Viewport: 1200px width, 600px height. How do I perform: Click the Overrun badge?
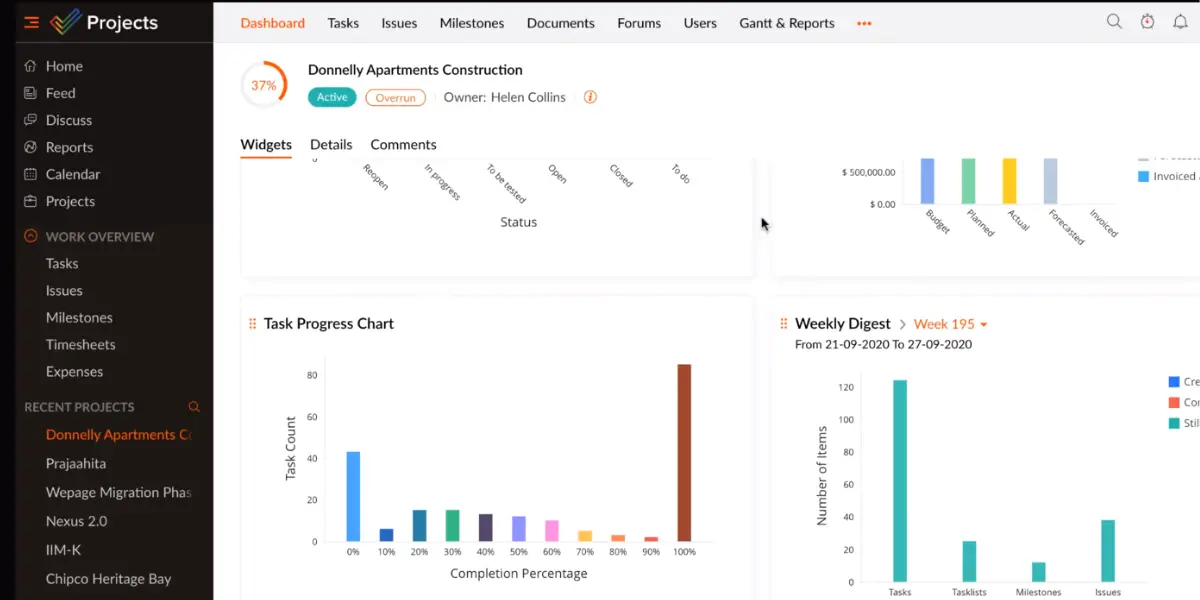click(x=395, y=97)
